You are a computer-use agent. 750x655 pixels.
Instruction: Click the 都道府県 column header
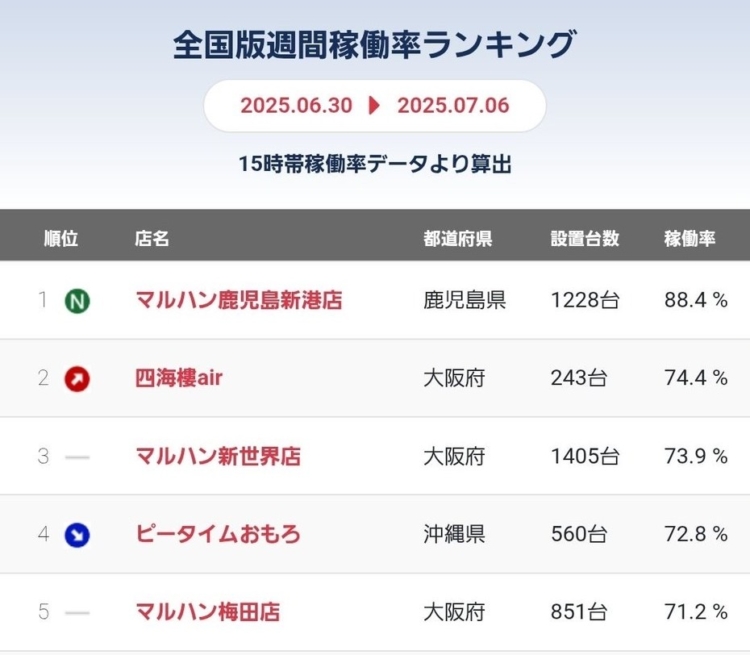tap(458, 238)
